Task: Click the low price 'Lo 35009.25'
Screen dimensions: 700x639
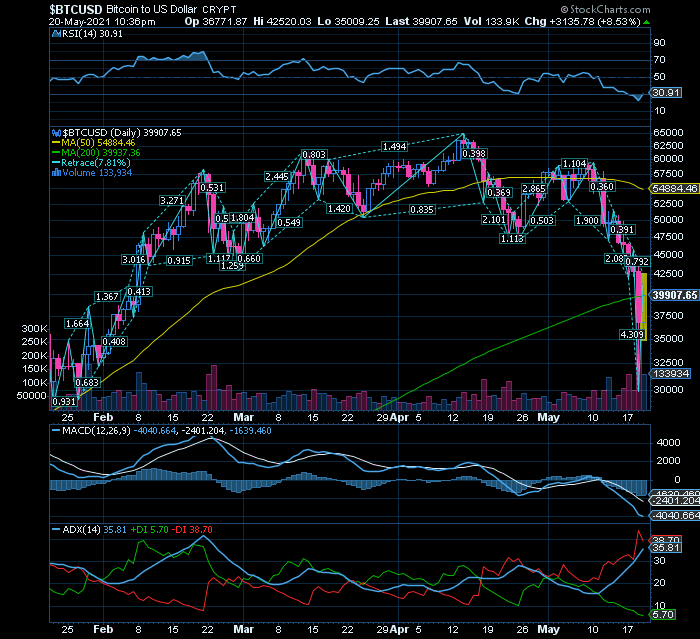Action: [347, 21]
